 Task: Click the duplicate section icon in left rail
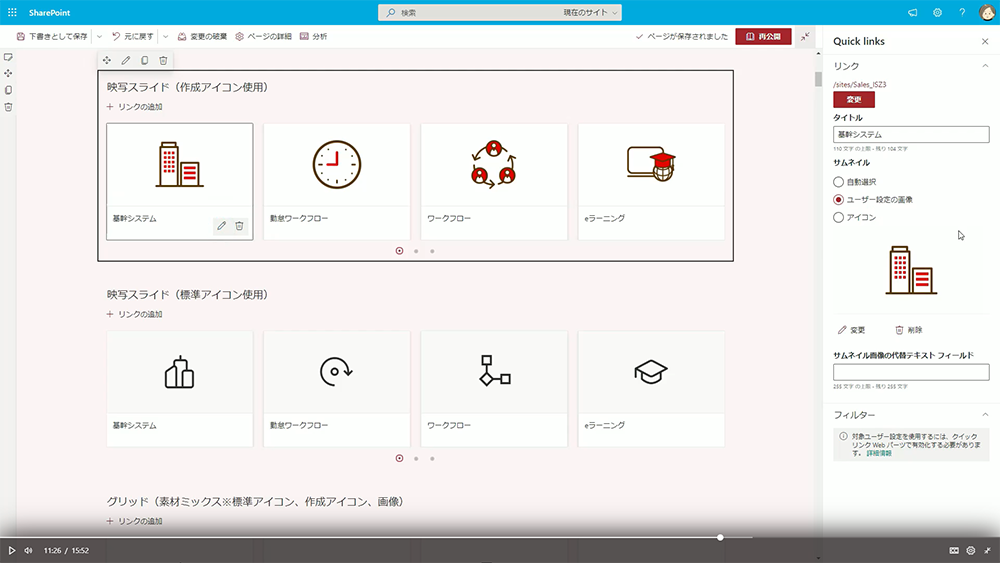tap(8, 90)
